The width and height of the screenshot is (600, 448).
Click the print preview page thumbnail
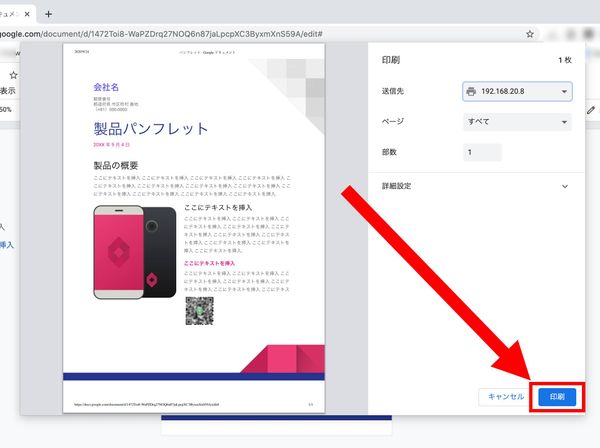point(194,228)
